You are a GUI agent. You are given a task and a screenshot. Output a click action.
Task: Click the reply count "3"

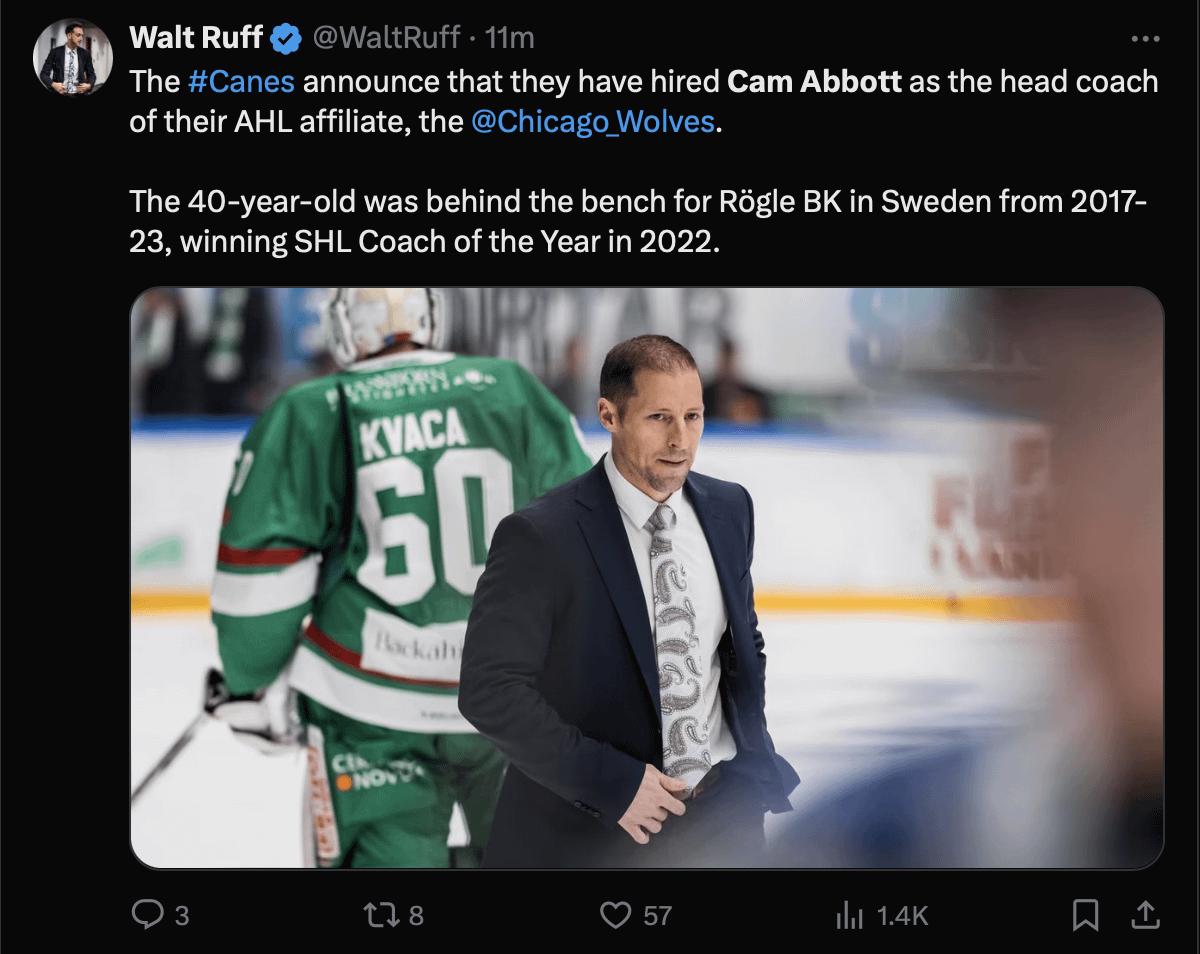pyautogui.click(x=181, y=915)
